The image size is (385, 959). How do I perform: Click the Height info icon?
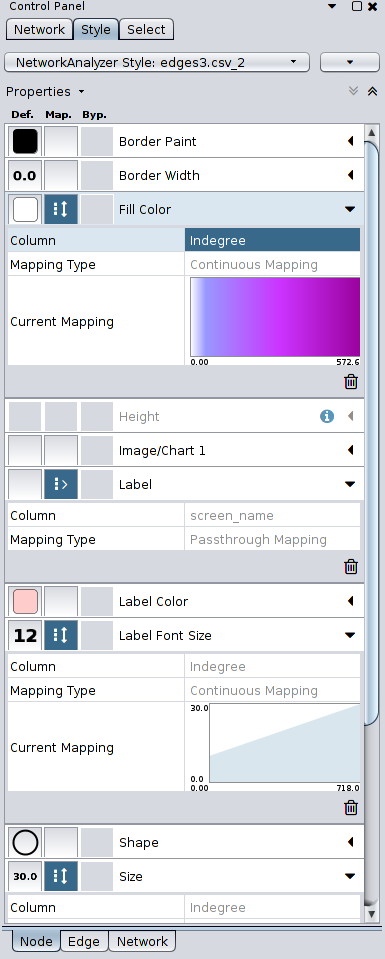point(327,417)
